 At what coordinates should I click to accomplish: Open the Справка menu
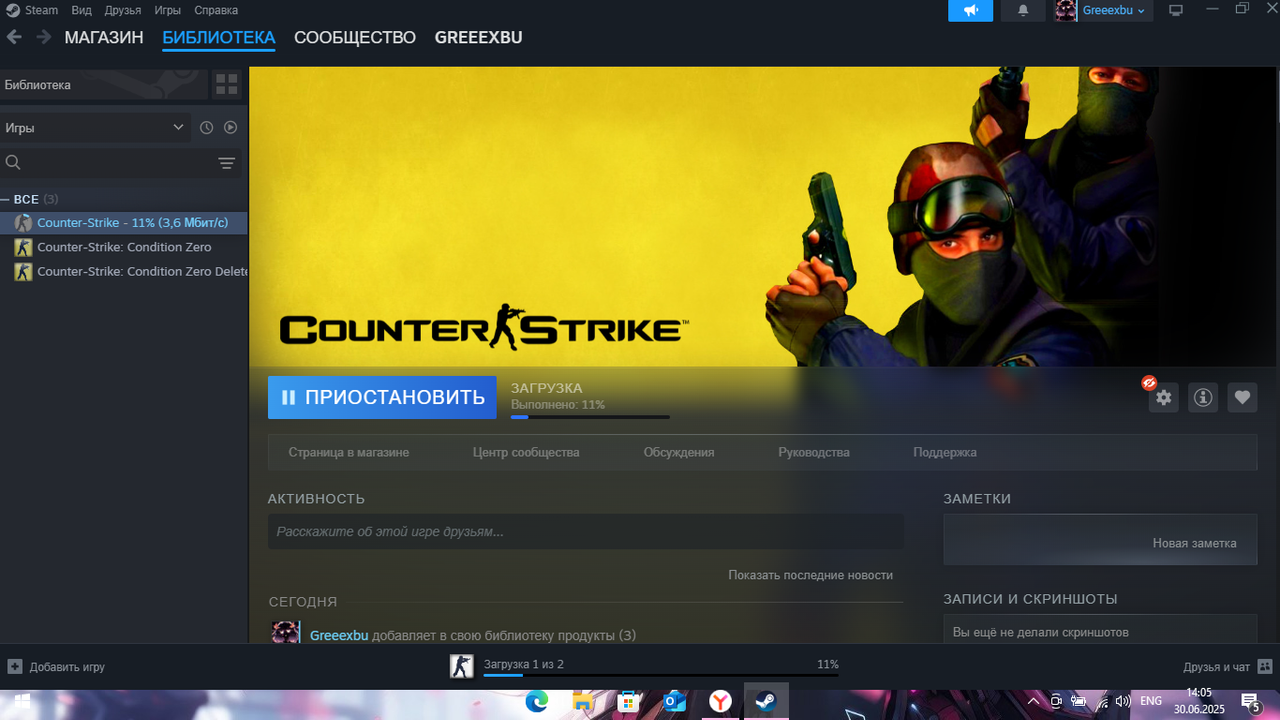point(216,10)
